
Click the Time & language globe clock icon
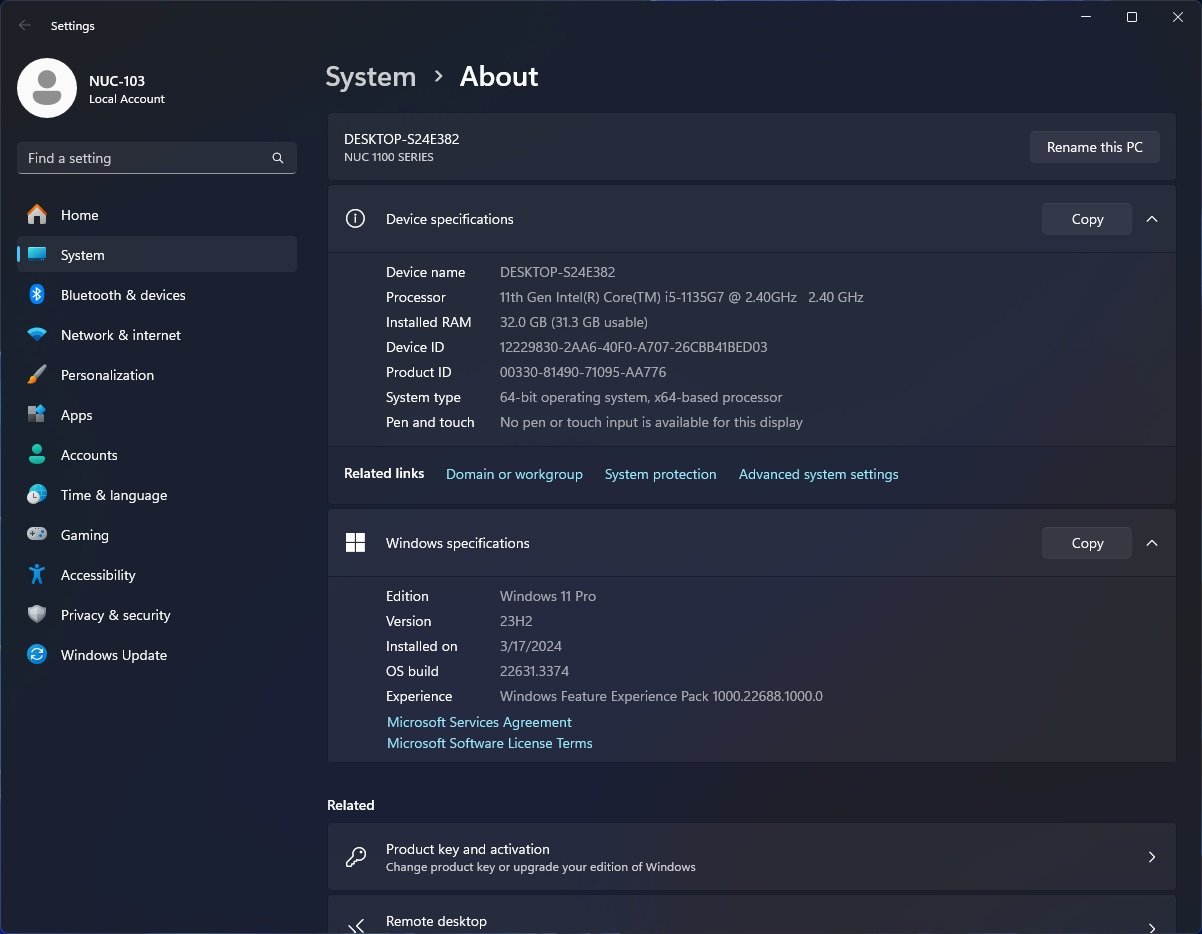coord(37,495)
